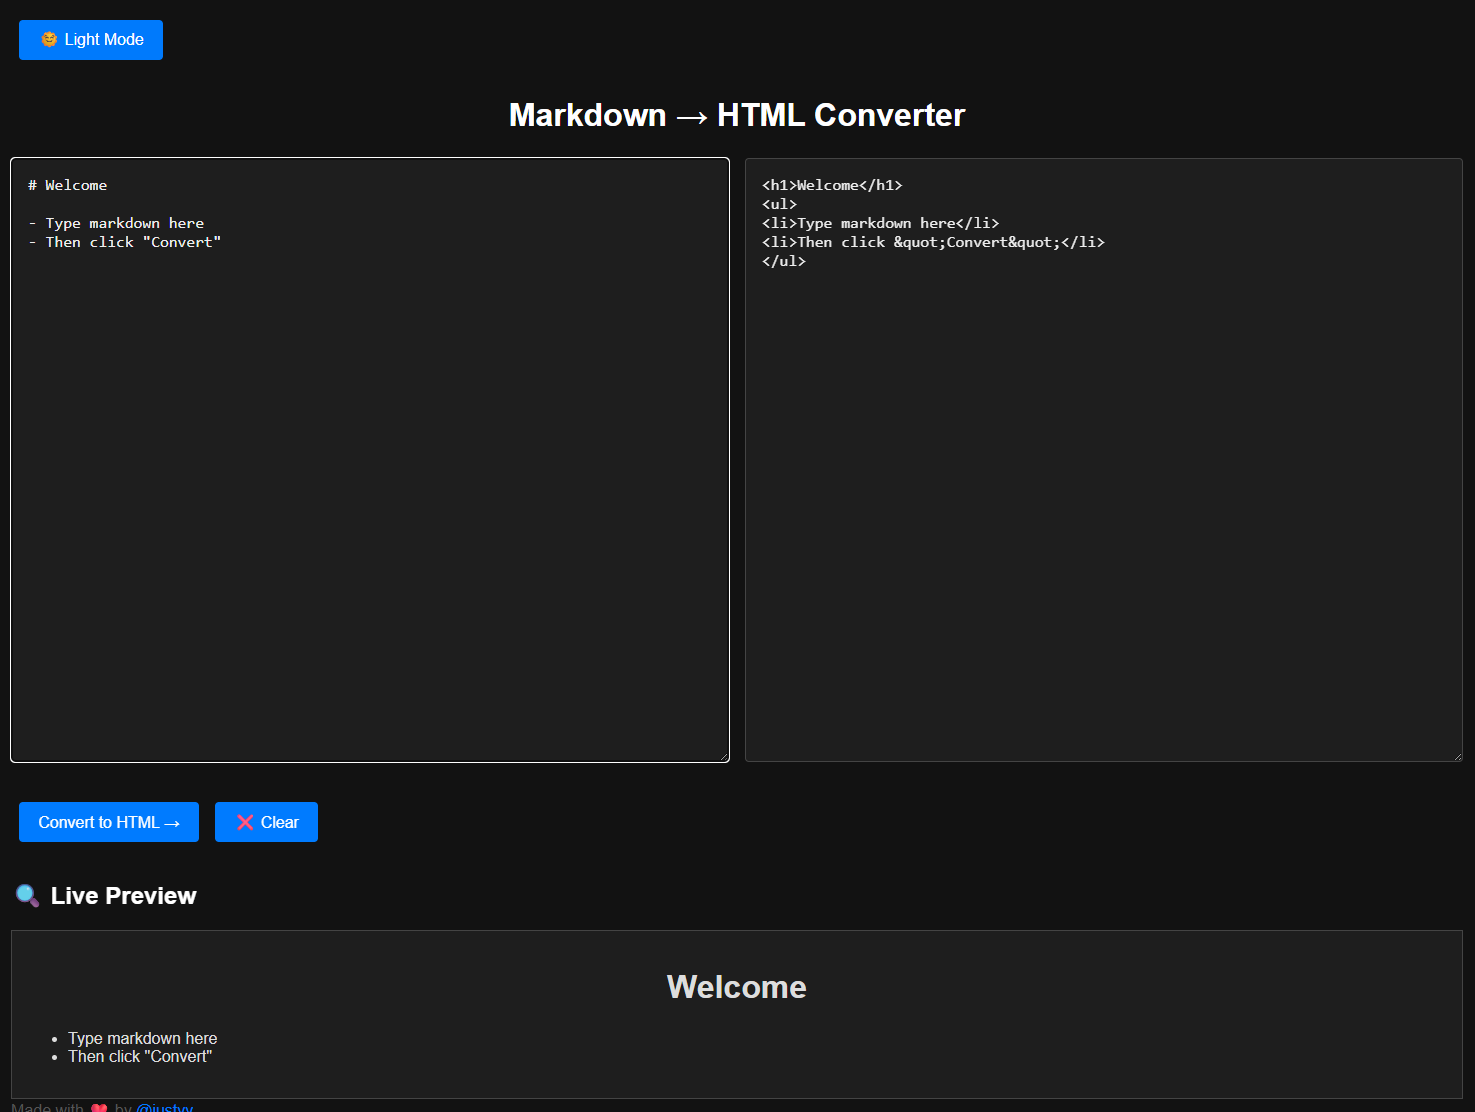This screenshot has height=1112, width=1475.
Task: Open the @justyy author link
Action: (164, 1107)
